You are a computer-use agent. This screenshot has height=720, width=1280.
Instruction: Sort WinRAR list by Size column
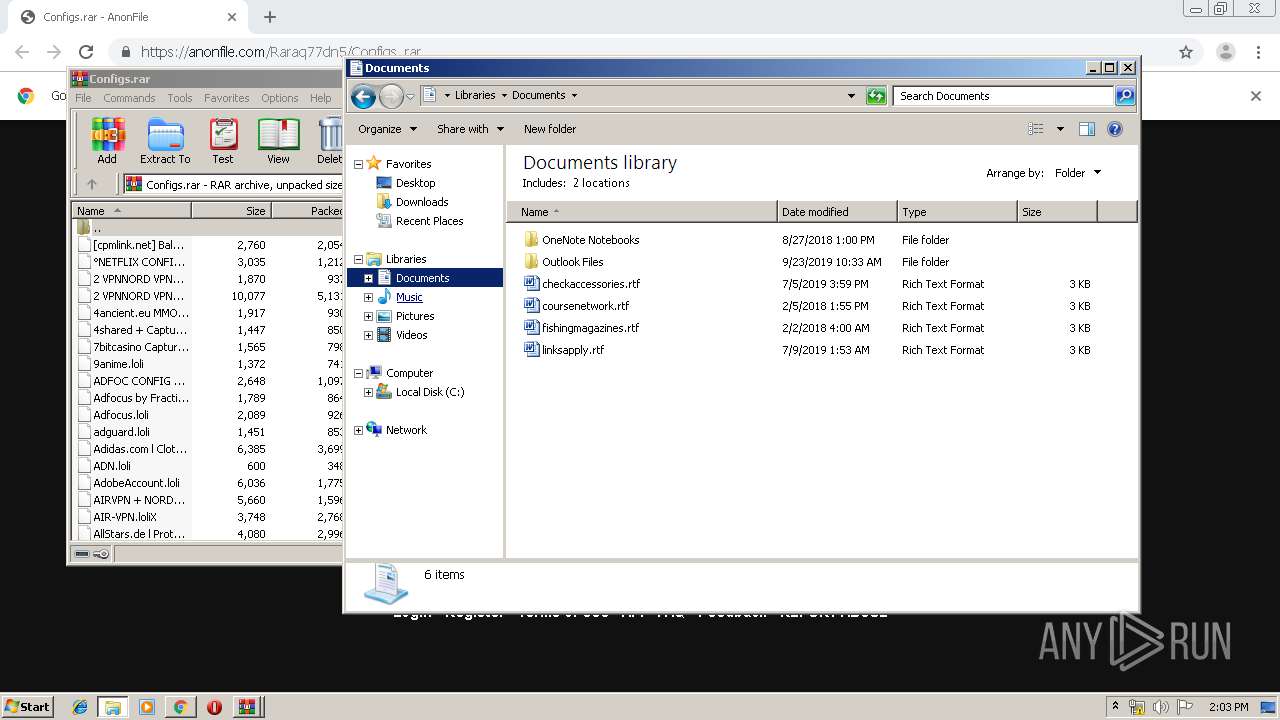[x=231, y=211]
